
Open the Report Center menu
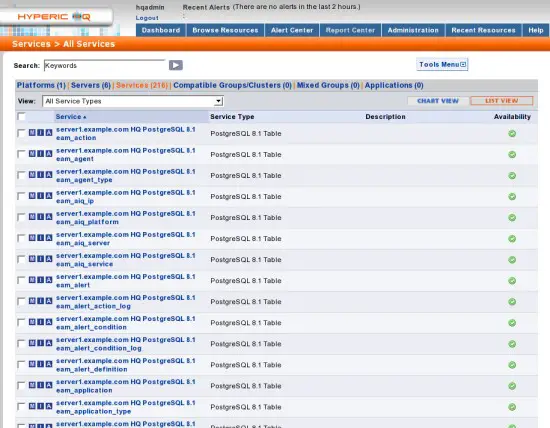click(x=350, y=30)
